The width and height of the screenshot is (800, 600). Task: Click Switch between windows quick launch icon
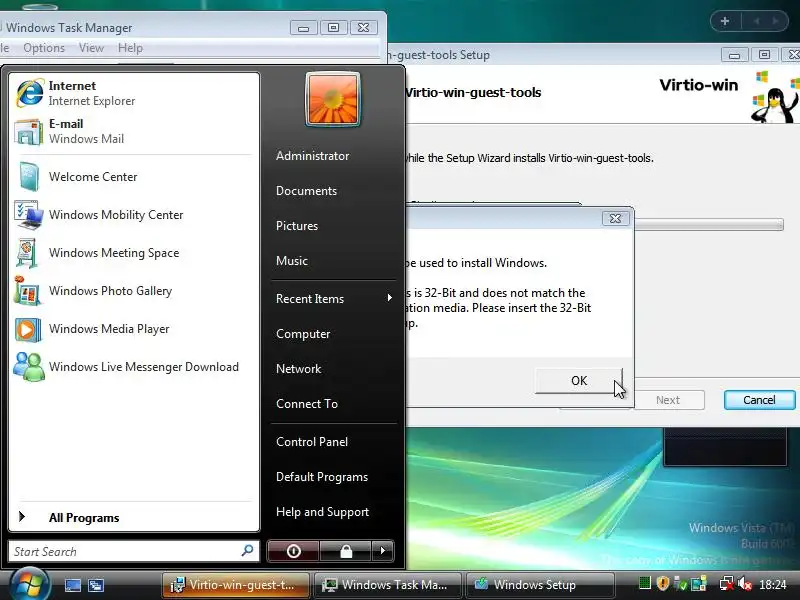tap(95, 585)
